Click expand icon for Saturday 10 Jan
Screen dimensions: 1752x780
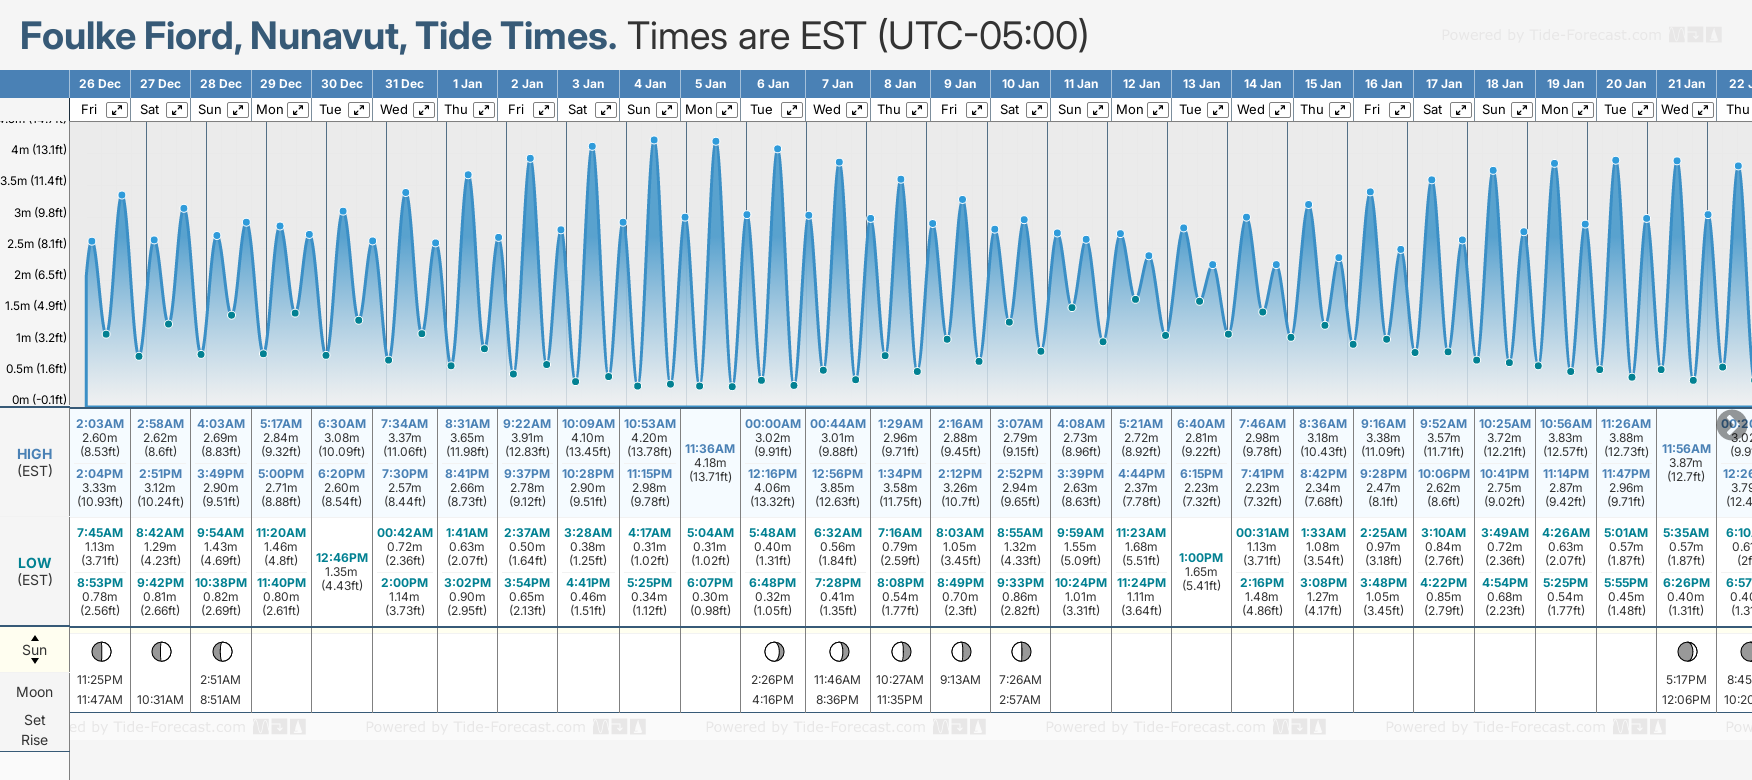1037,110
